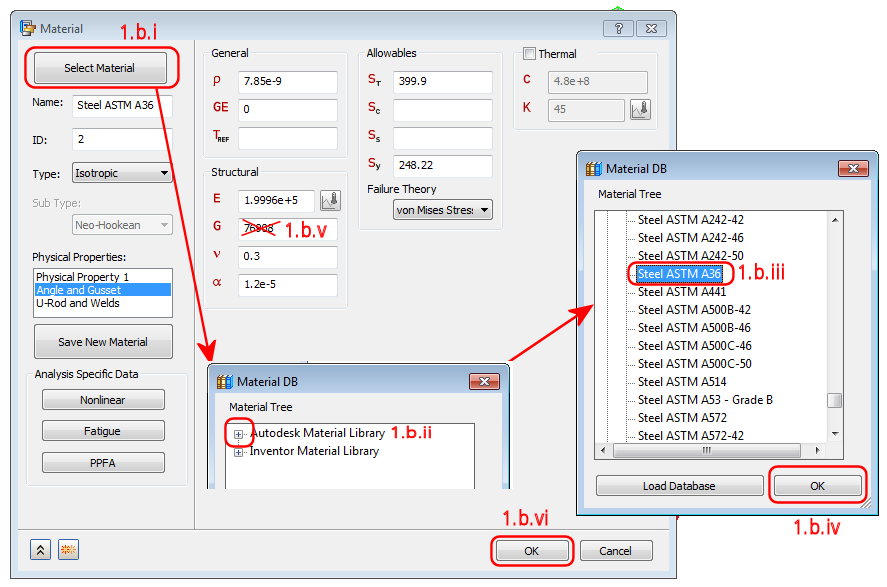Select Steel ASTM A242-46 in tree
Viewport: 887px width, 587px height.
click(691, 238)
